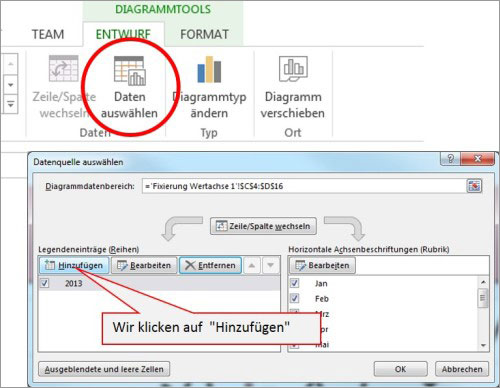The image size is (500, 388).
Task: Click the Zeile/Spalte wechseln ribbon icon
Action: point(63,68)
